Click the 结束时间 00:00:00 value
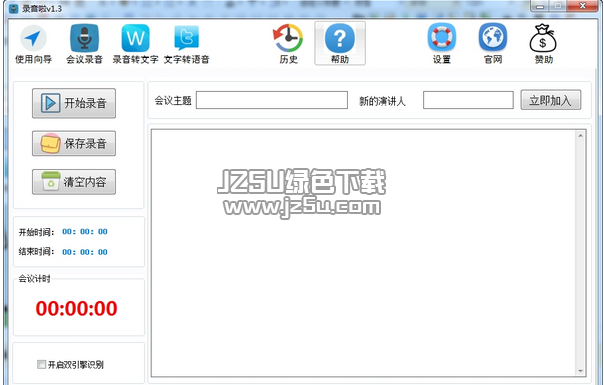Screen dimensions: 604x385 (85, 252)
